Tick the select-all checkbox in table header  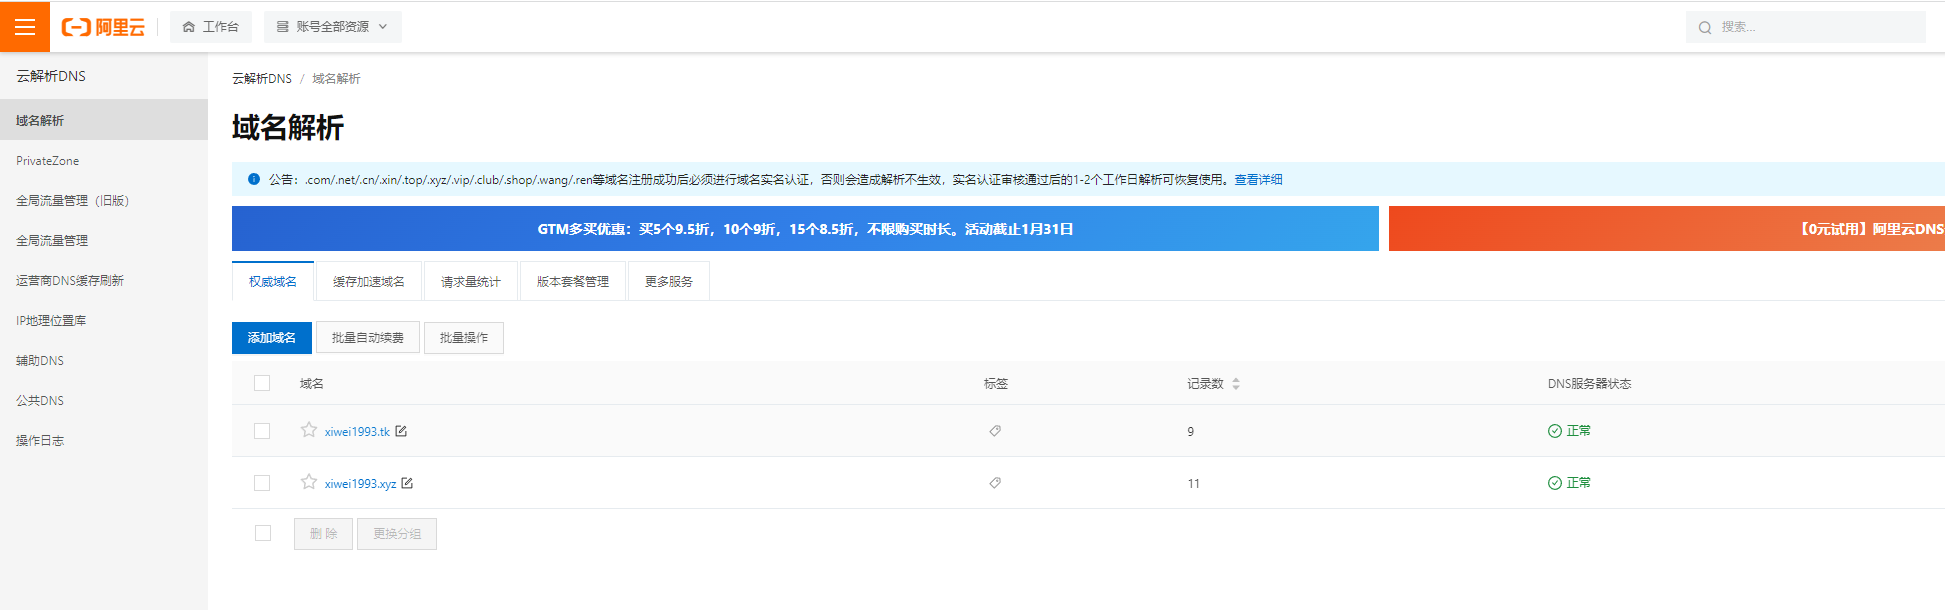tap(262, 383)
